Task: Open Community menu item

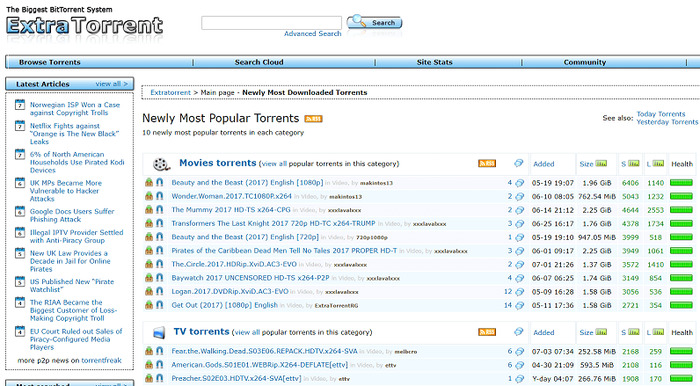Action: [x=584, y=62]
